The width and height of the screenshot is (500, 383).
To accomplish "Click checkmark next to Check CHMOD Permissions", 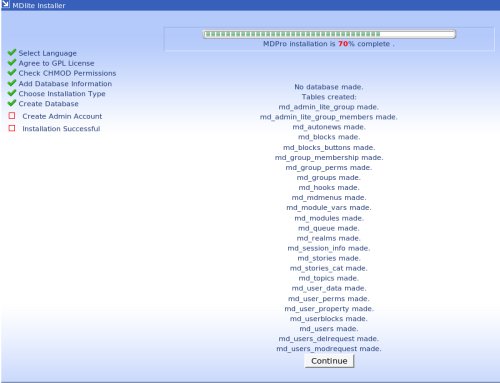I will pyautogui.click(x=12, y=72).
